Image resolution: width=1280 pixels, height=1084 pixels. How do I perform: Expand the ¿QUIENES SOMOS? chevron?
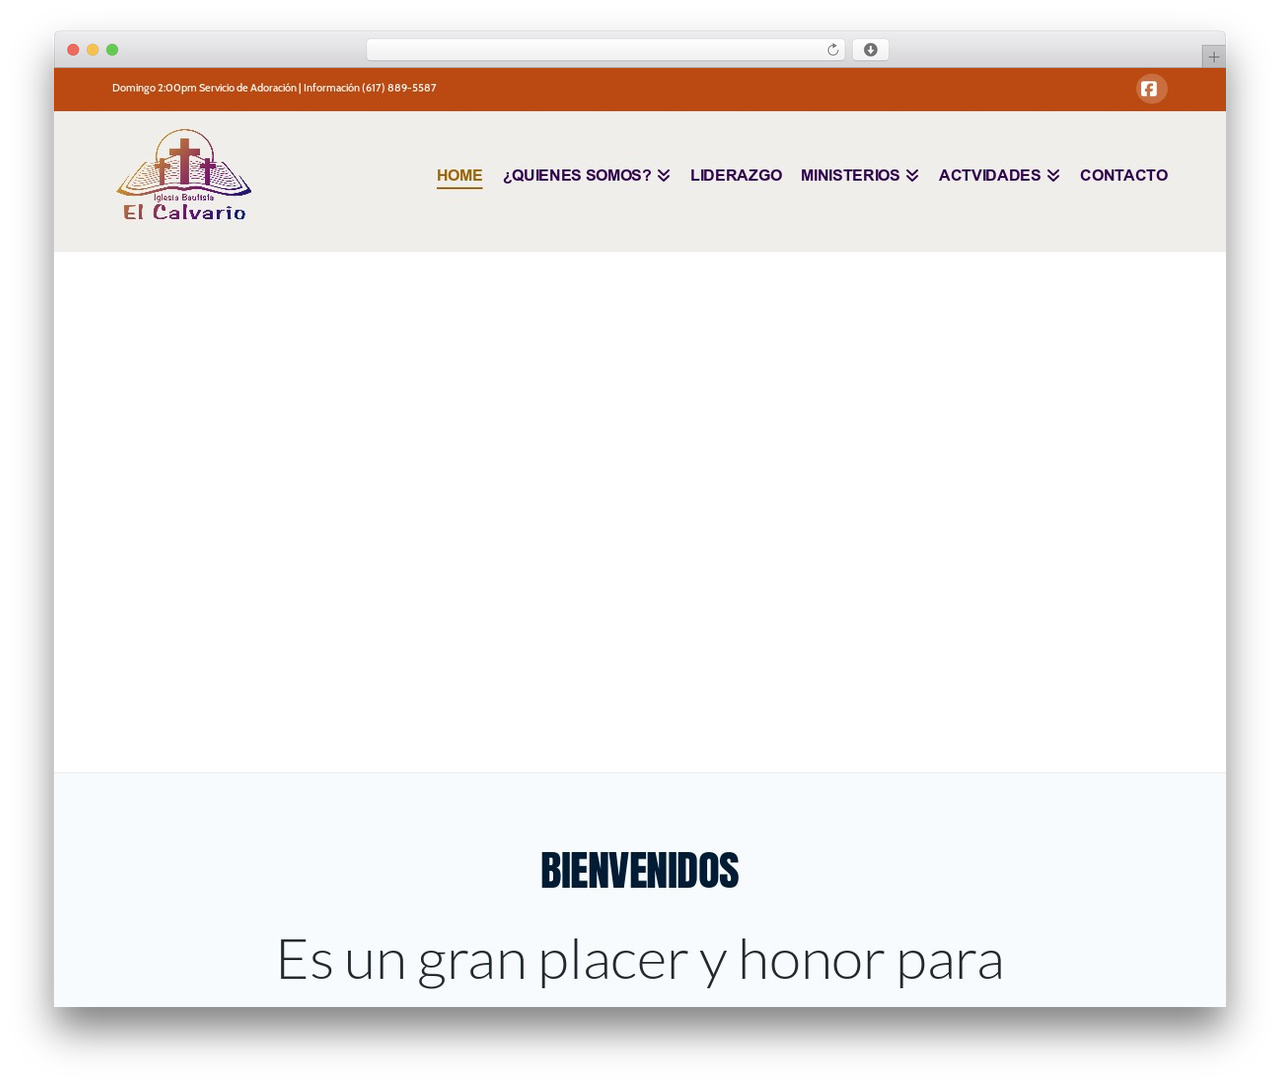point(664,176)
